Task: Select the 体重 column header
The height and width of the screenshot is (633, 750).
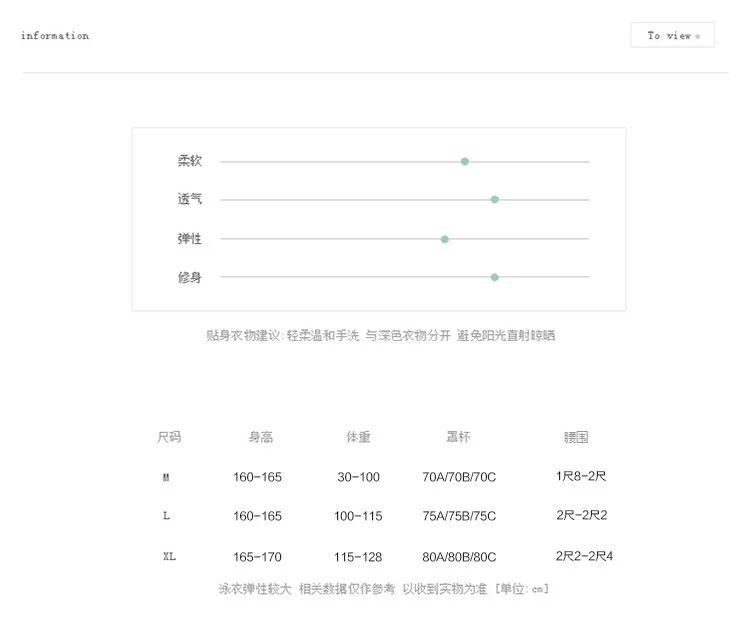Action: (358, 437)
